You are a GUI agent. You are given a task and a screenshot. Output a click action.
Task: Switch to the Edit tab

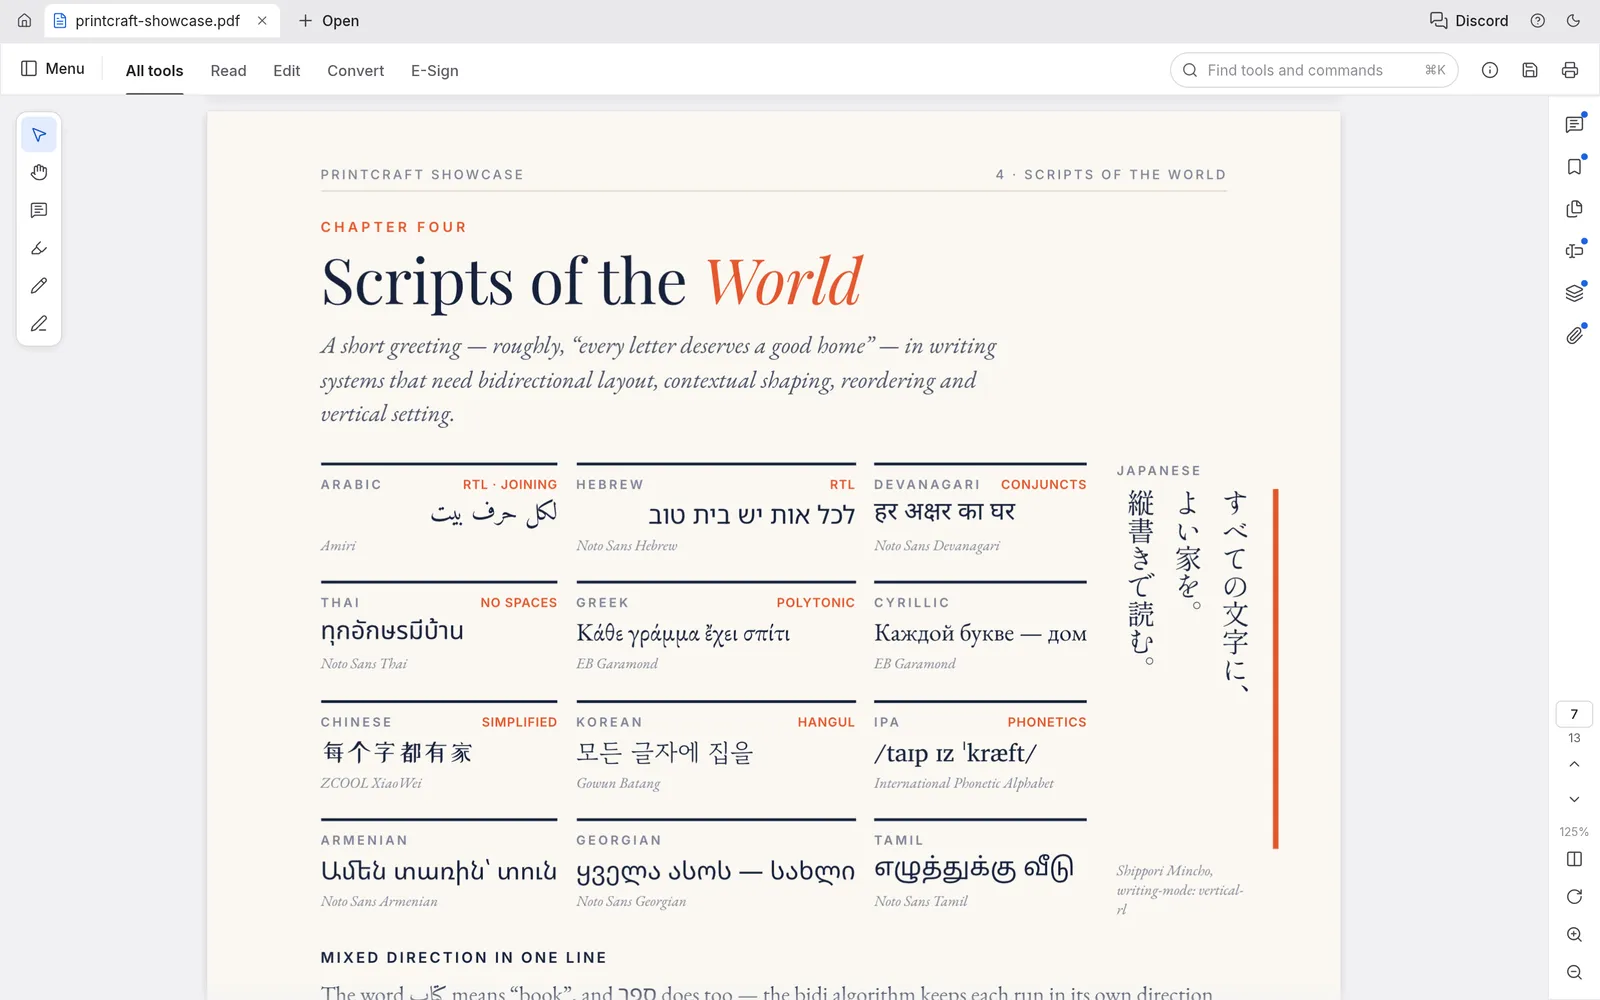[x=287, y=71]
